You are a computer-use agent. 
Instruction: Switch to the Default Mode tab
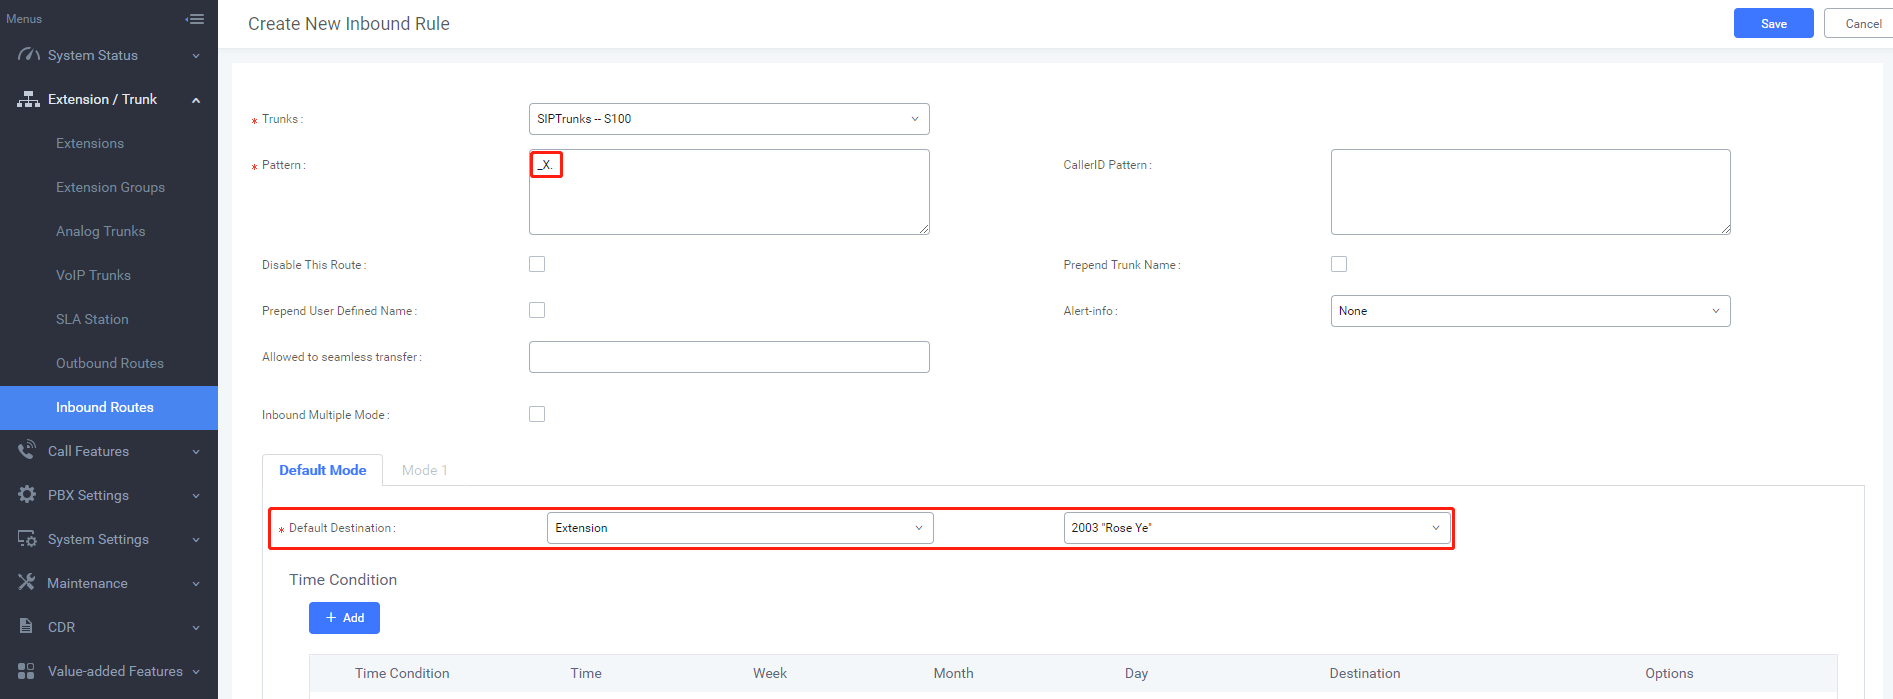tap(322, 470)
